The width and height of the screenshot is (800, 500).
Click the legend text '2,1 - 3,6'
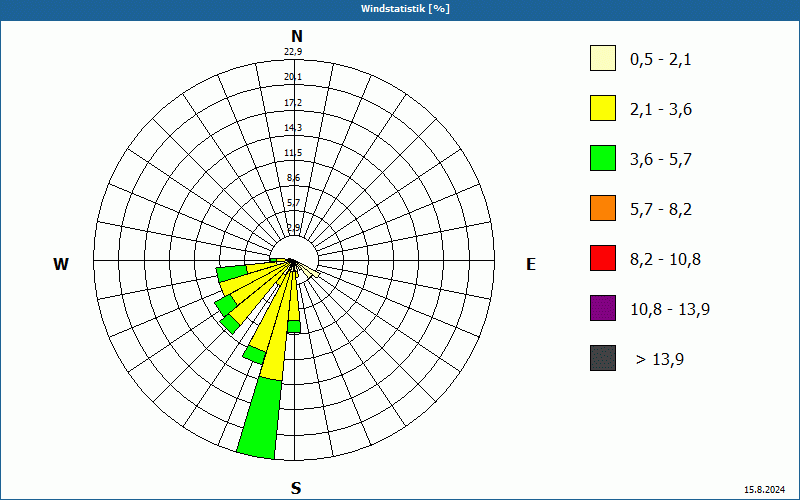coord(661,110)
